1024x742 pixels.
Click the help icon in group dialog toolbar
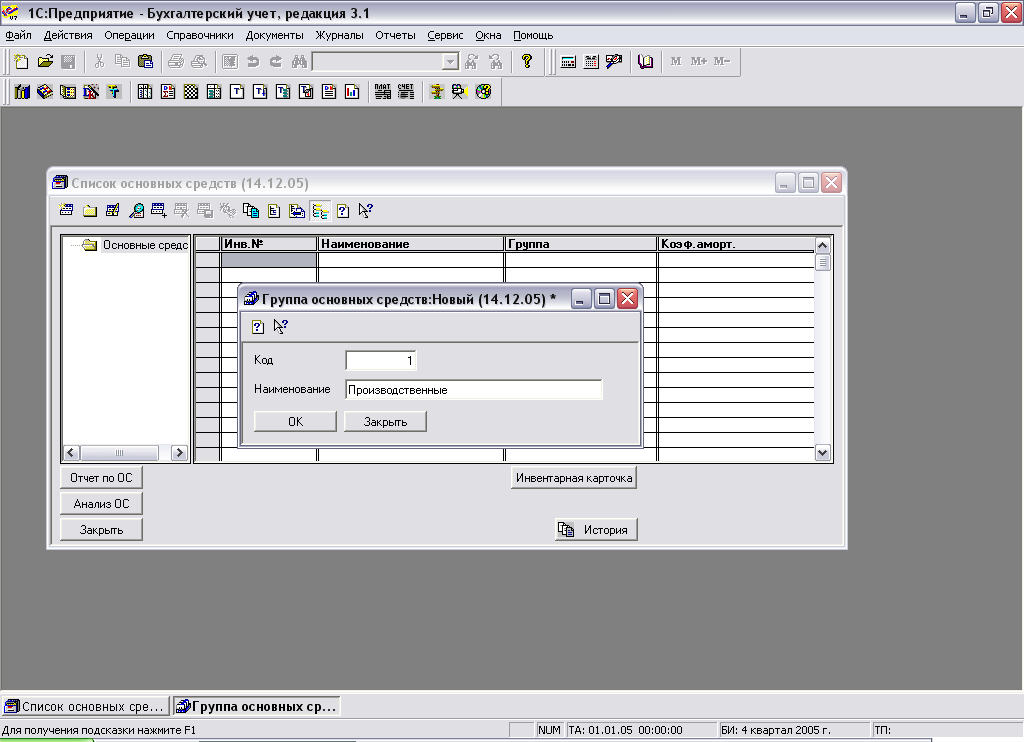[x=258, y=326]
